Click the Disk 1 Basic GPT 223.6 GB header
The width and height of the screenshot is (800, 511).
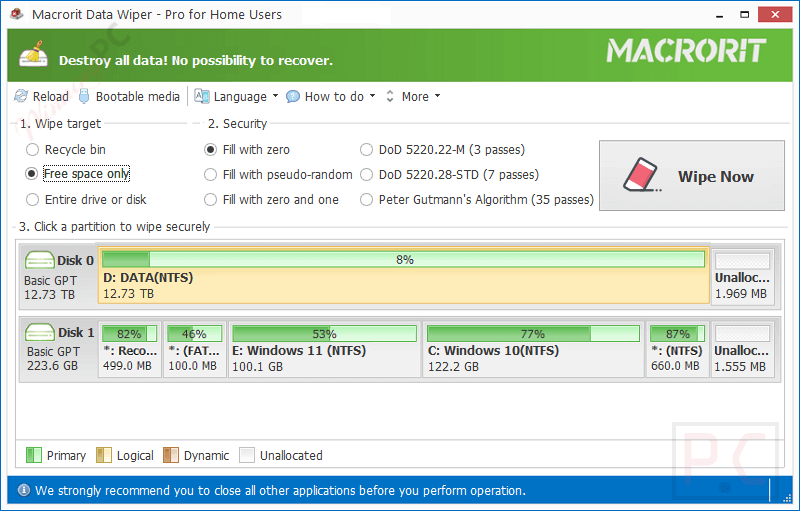pyautogui.click(x=58, y=349)
